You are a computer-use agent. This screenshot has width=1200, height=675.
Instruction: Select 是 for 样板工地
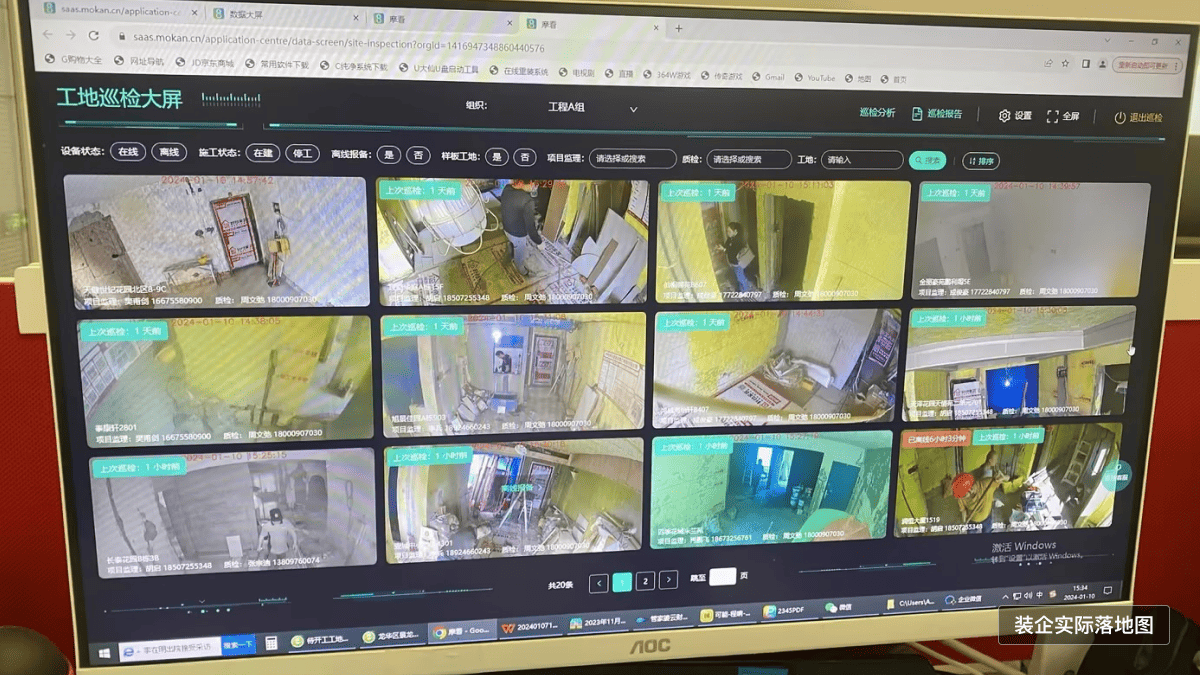pos(496,157)
